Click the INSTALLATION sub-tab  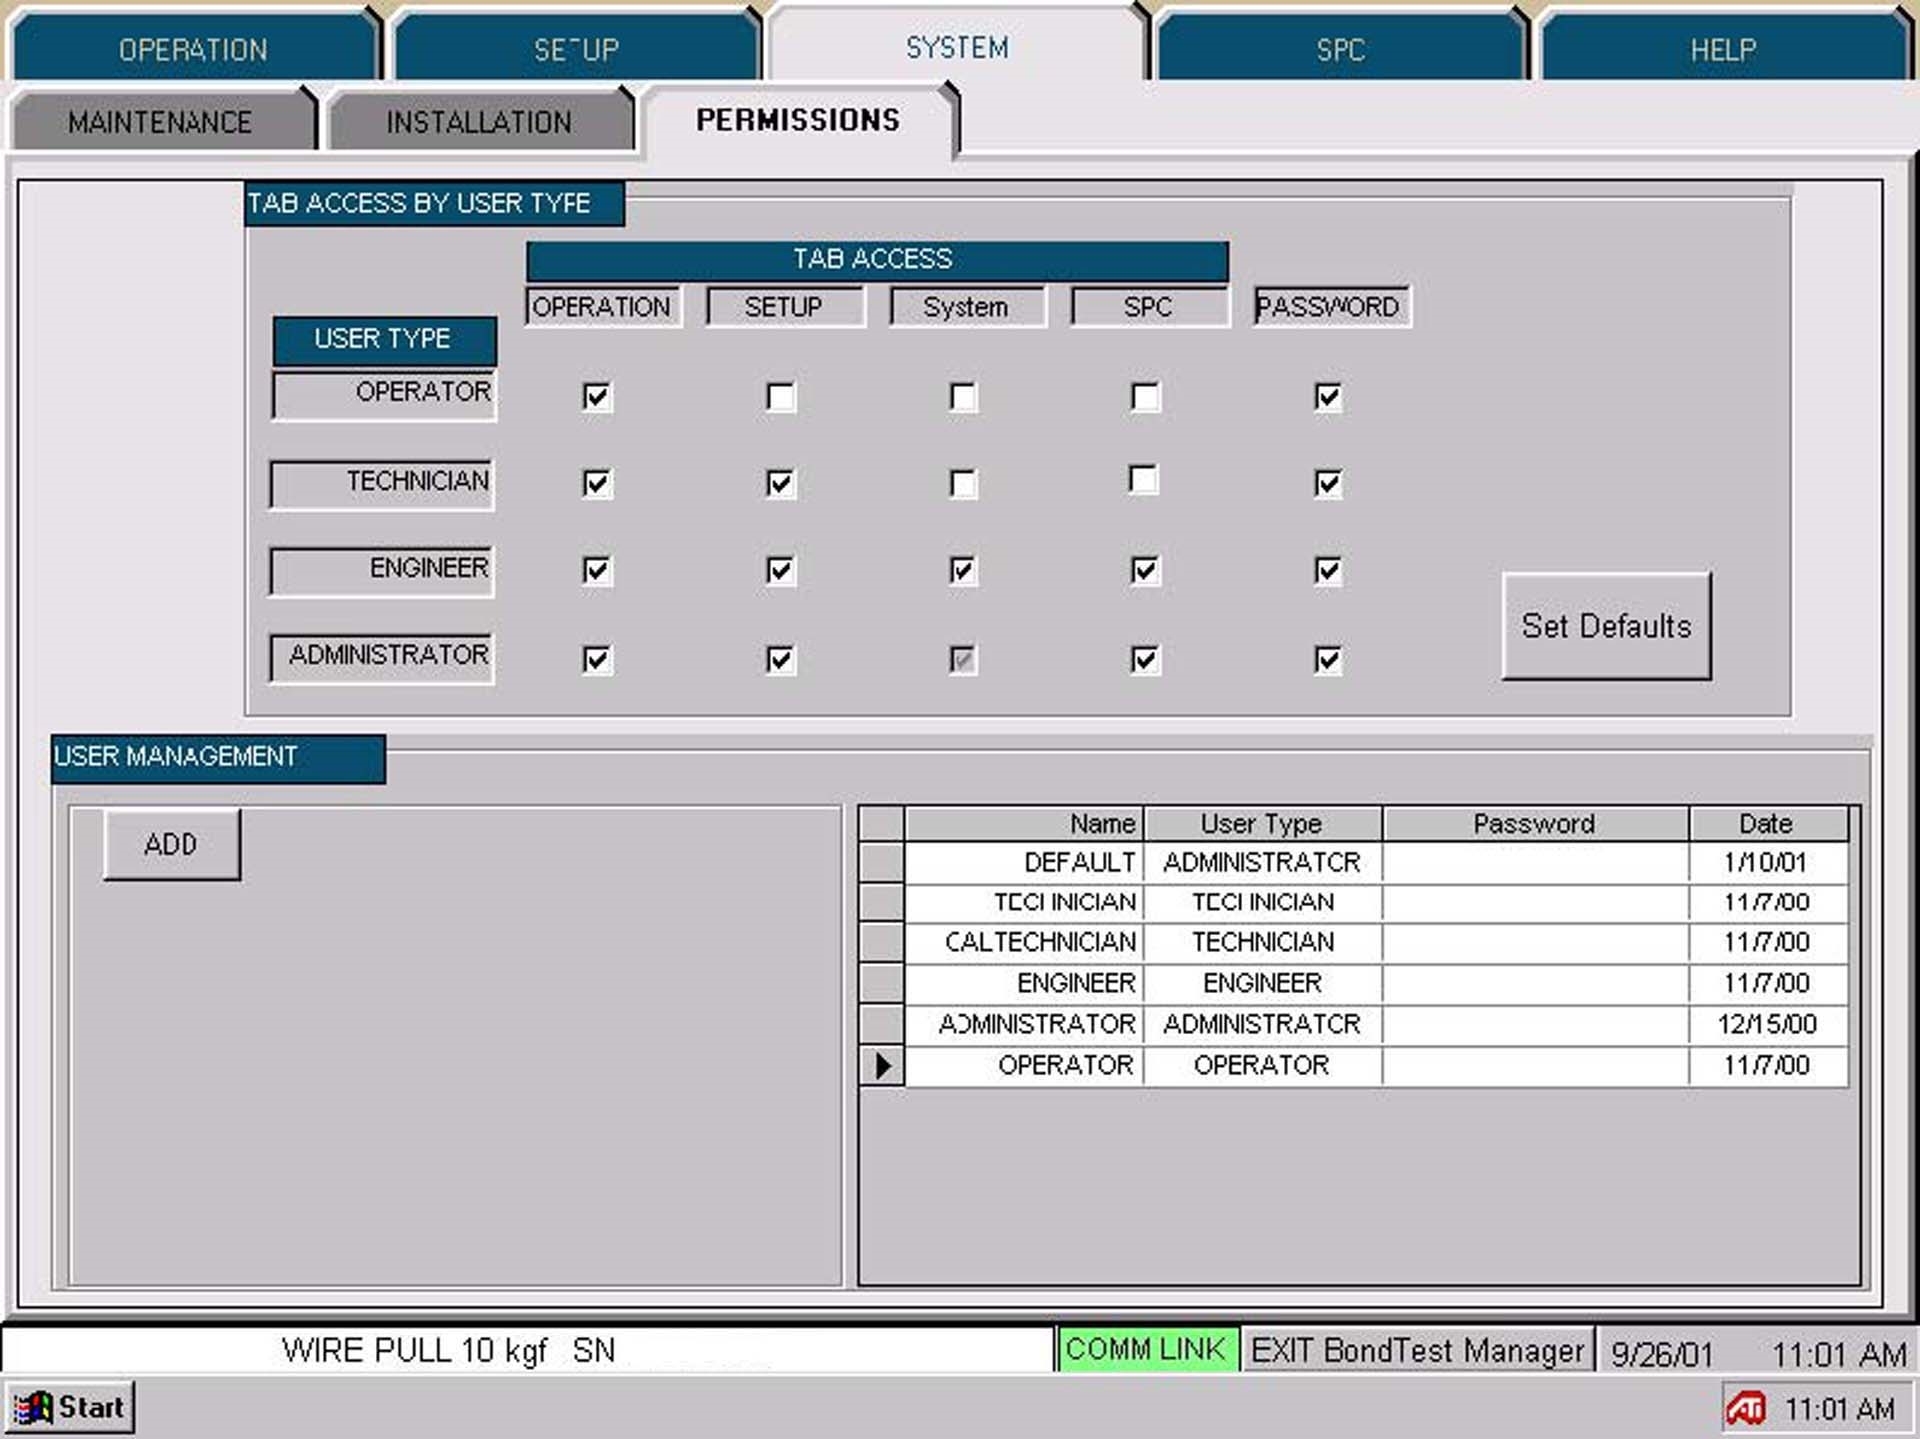[476, 119]
